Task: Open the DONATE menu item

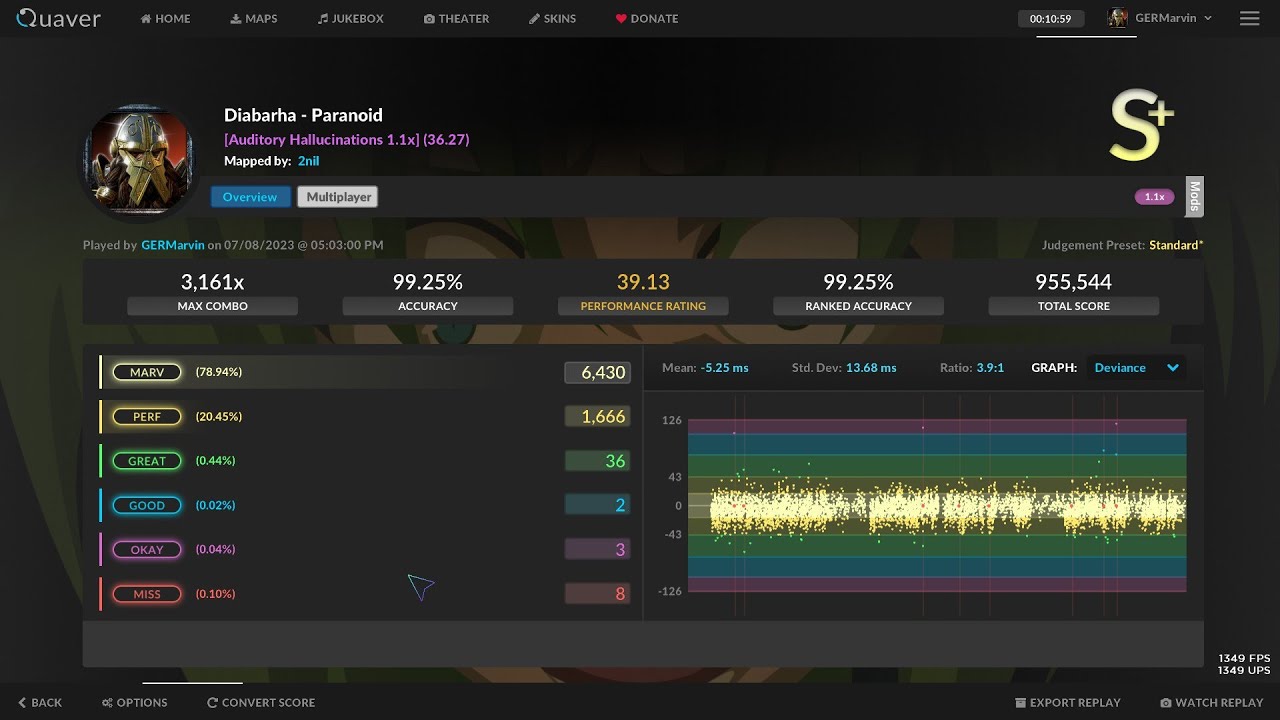Action: (647, 18)
